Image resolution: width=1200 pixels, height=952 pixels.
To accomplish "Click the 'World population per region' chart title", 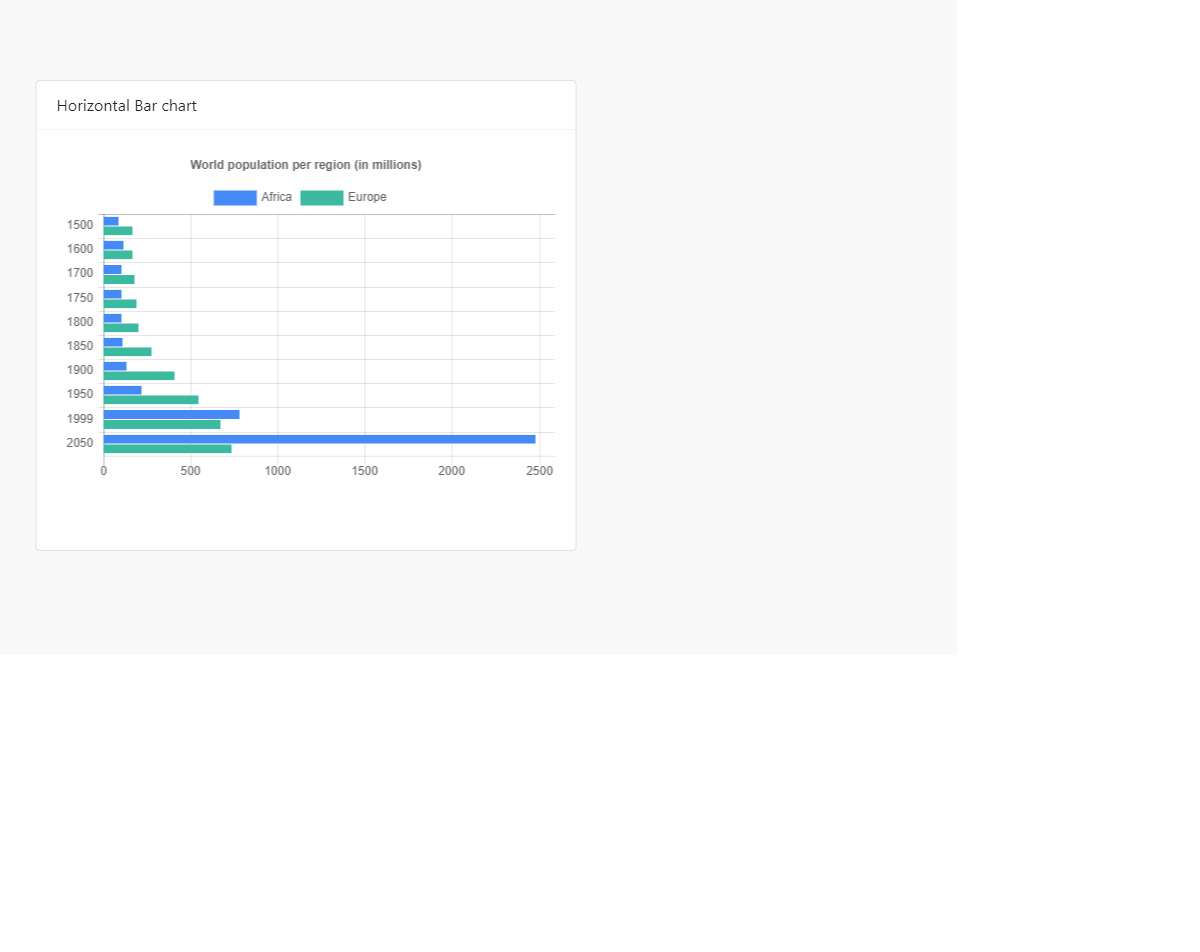I will click(306, 165).
